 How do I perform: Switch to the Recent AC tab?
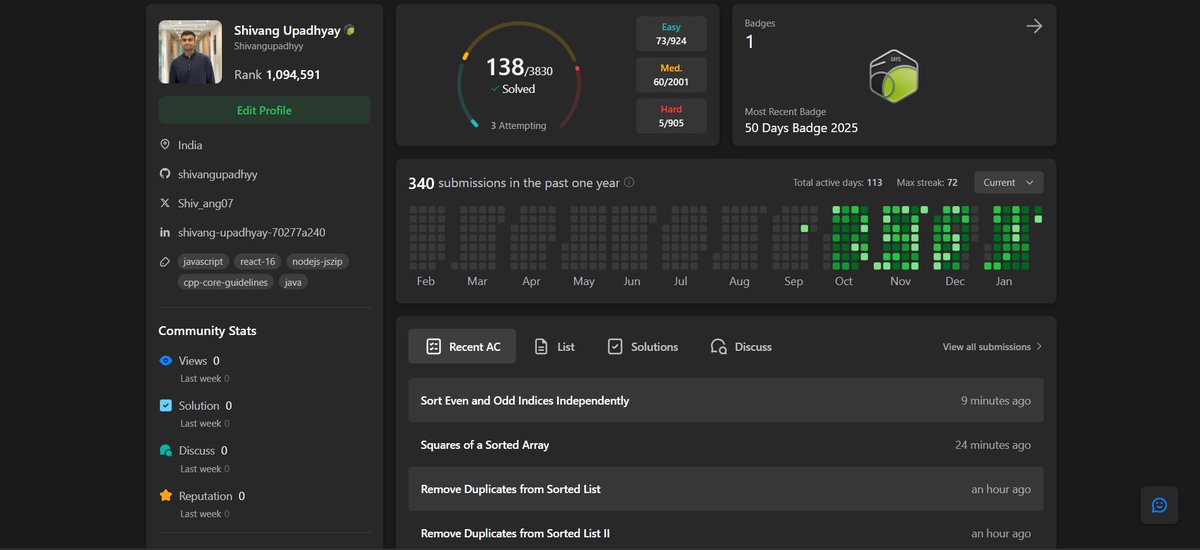462,346
